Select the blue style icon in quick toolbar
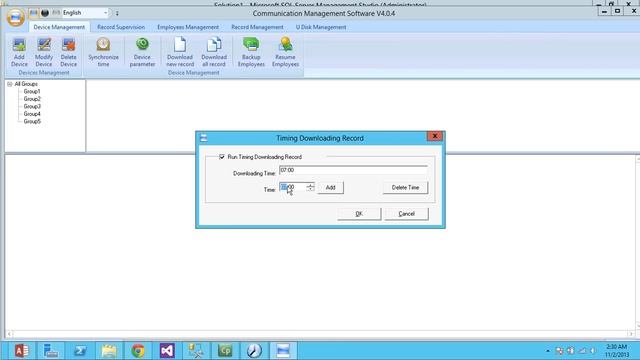 point(33,13)
